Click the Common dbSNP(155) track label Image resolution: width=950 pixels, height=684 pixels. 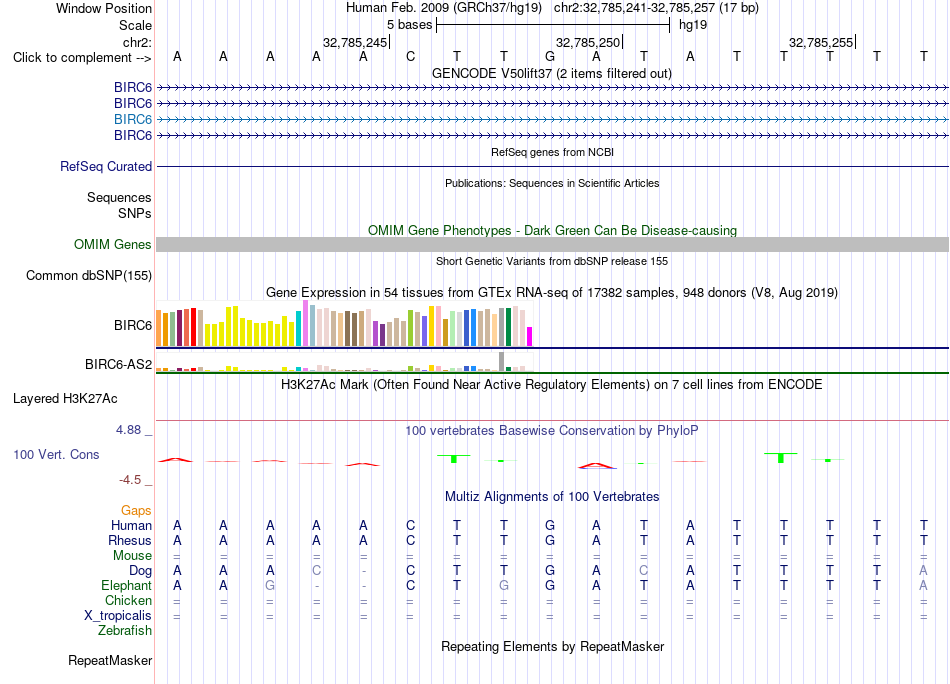click(89, 276)
